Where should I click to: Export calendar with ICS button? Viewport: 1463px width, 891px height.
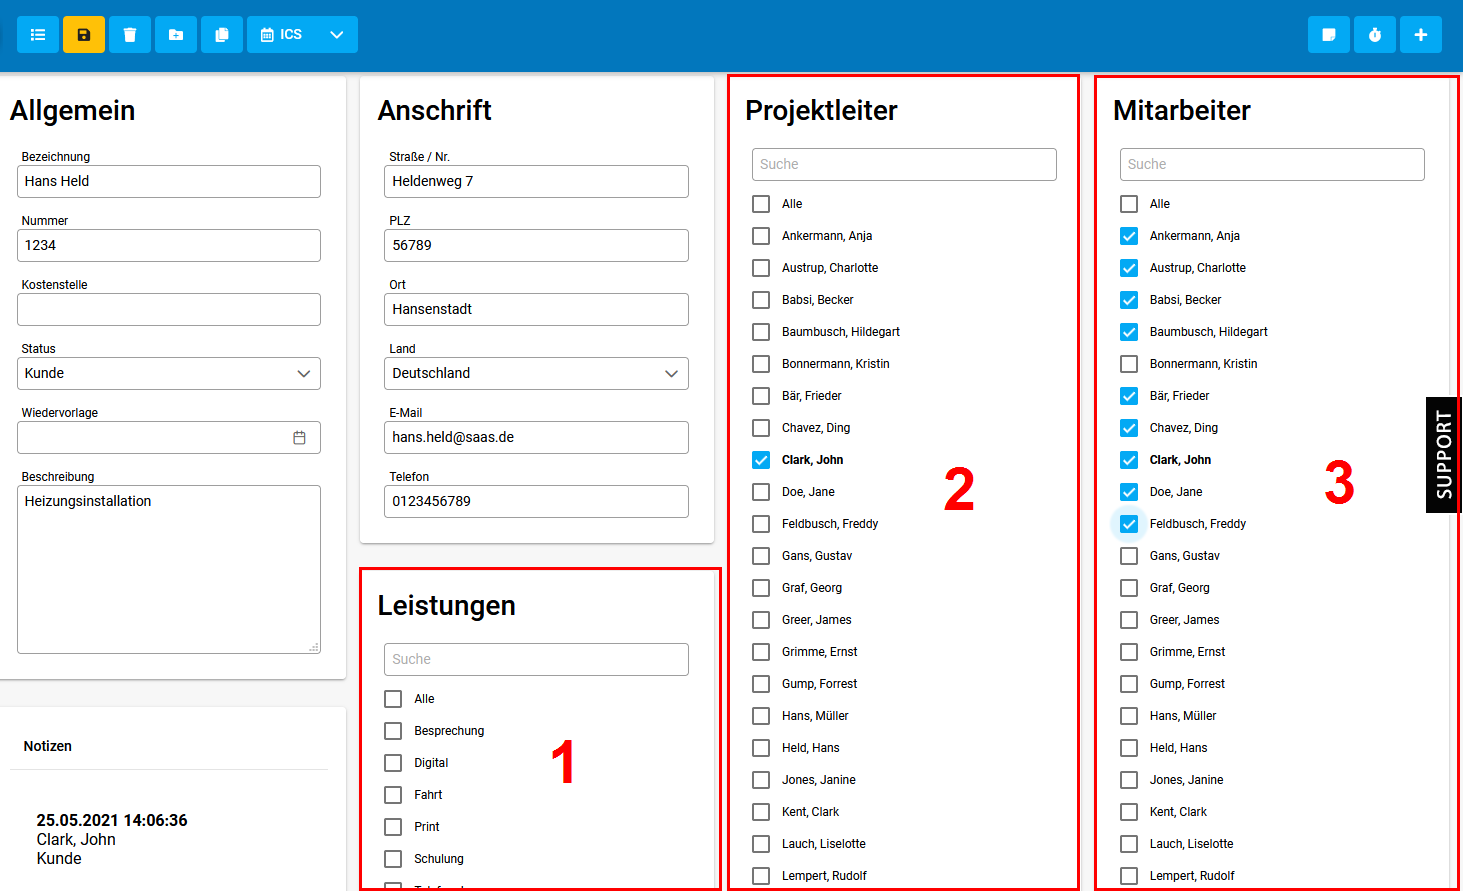pos(282,35)
